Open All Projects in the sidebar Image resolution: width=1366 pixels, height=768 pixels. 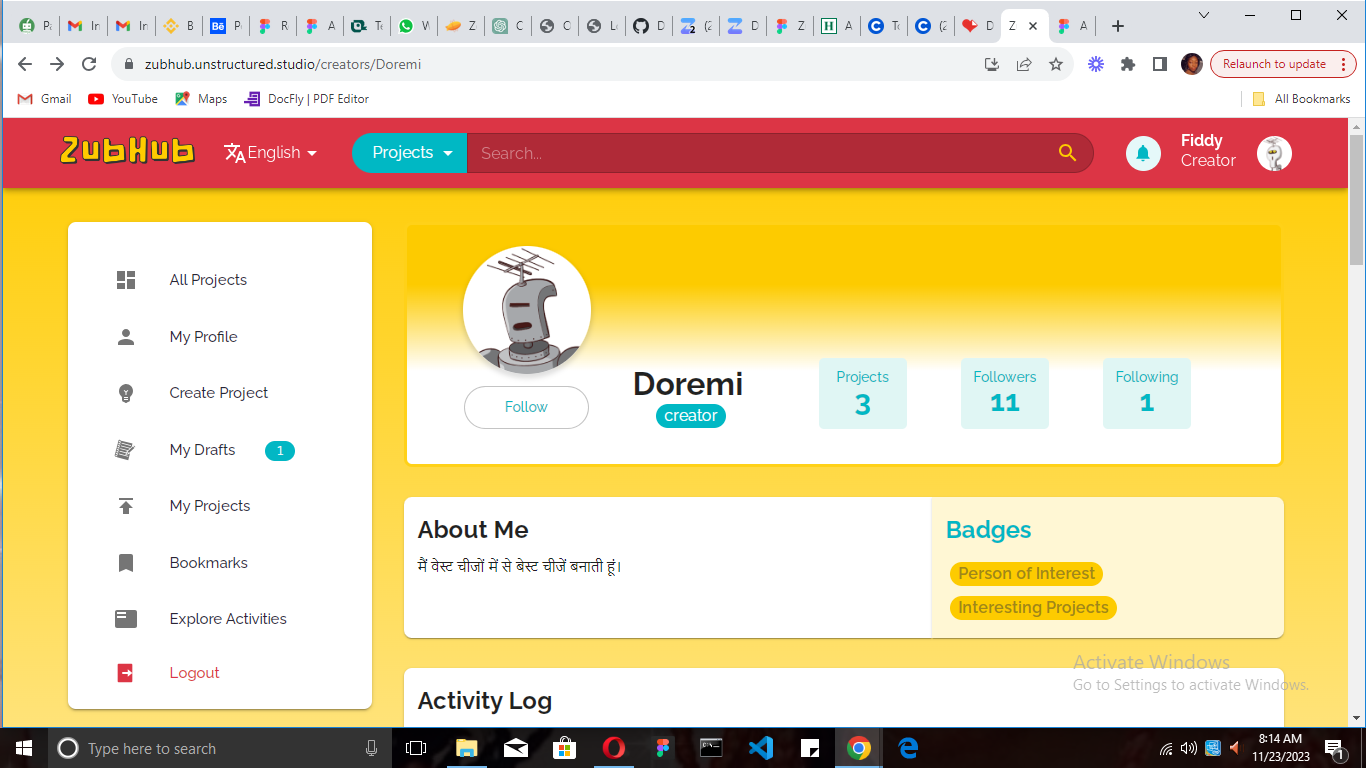208,280
